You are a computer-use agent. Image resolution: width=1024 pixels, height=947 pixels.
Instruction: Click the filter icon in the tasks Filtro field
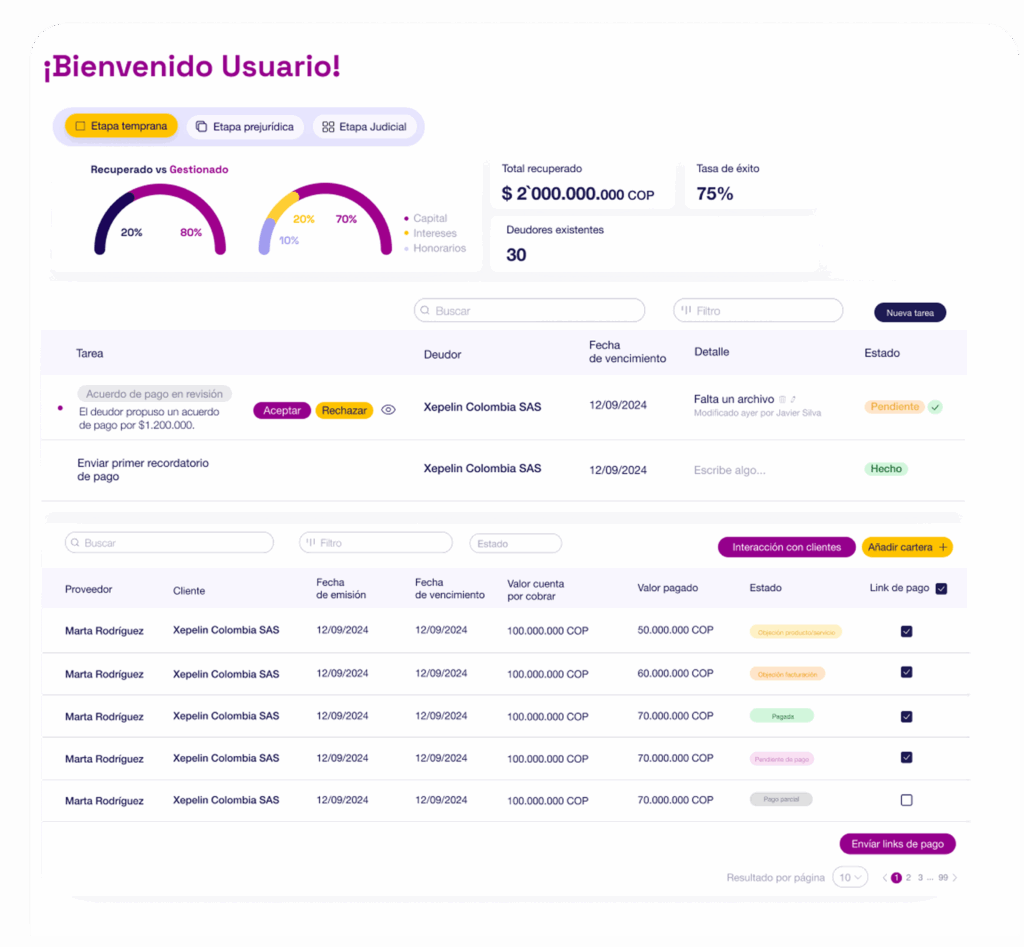coord(686,311)
